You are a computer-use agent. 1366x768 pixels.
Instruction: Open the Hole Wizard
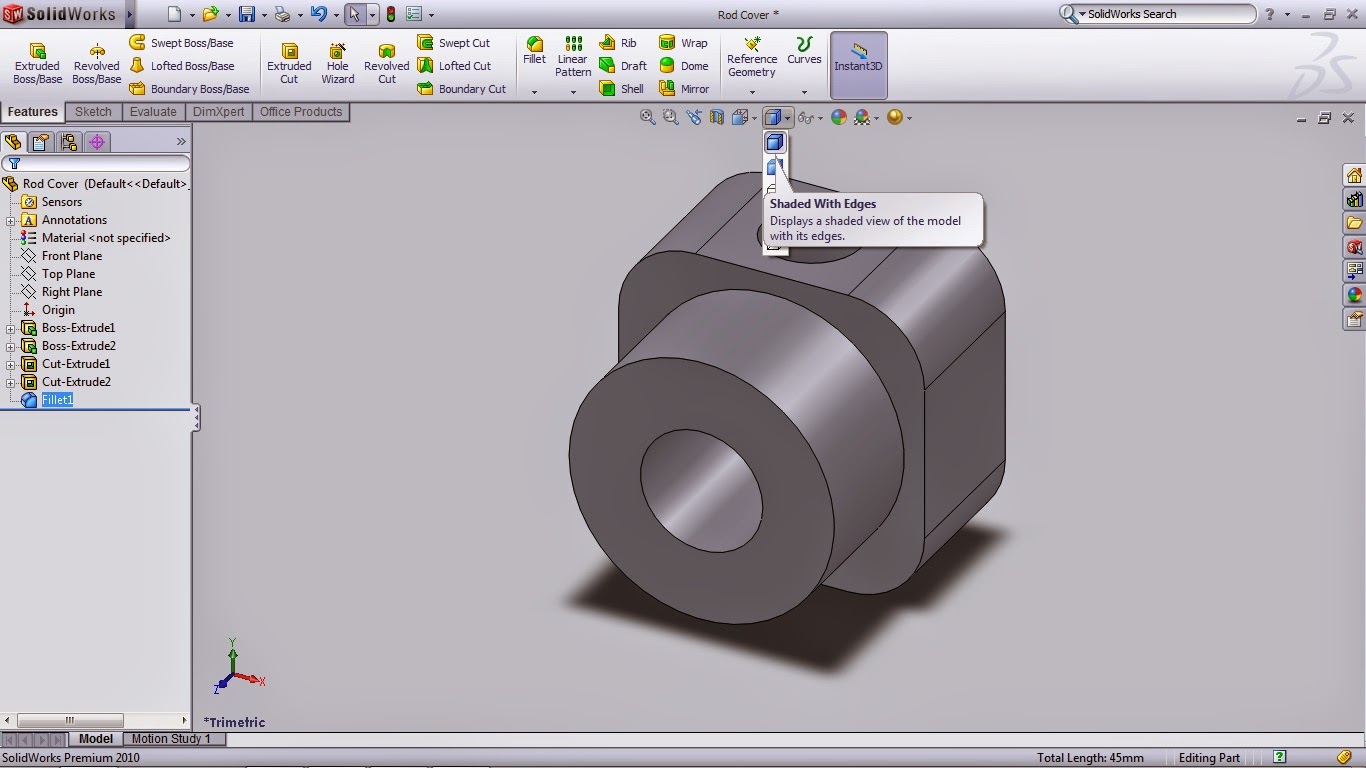338,63
